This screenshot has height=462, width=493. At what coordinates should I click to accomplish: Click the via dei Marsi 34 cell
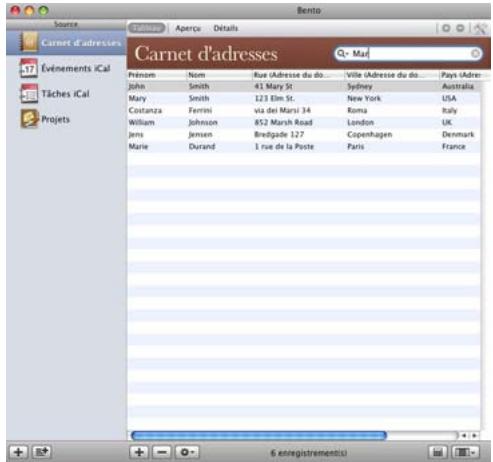click(282, 110)
